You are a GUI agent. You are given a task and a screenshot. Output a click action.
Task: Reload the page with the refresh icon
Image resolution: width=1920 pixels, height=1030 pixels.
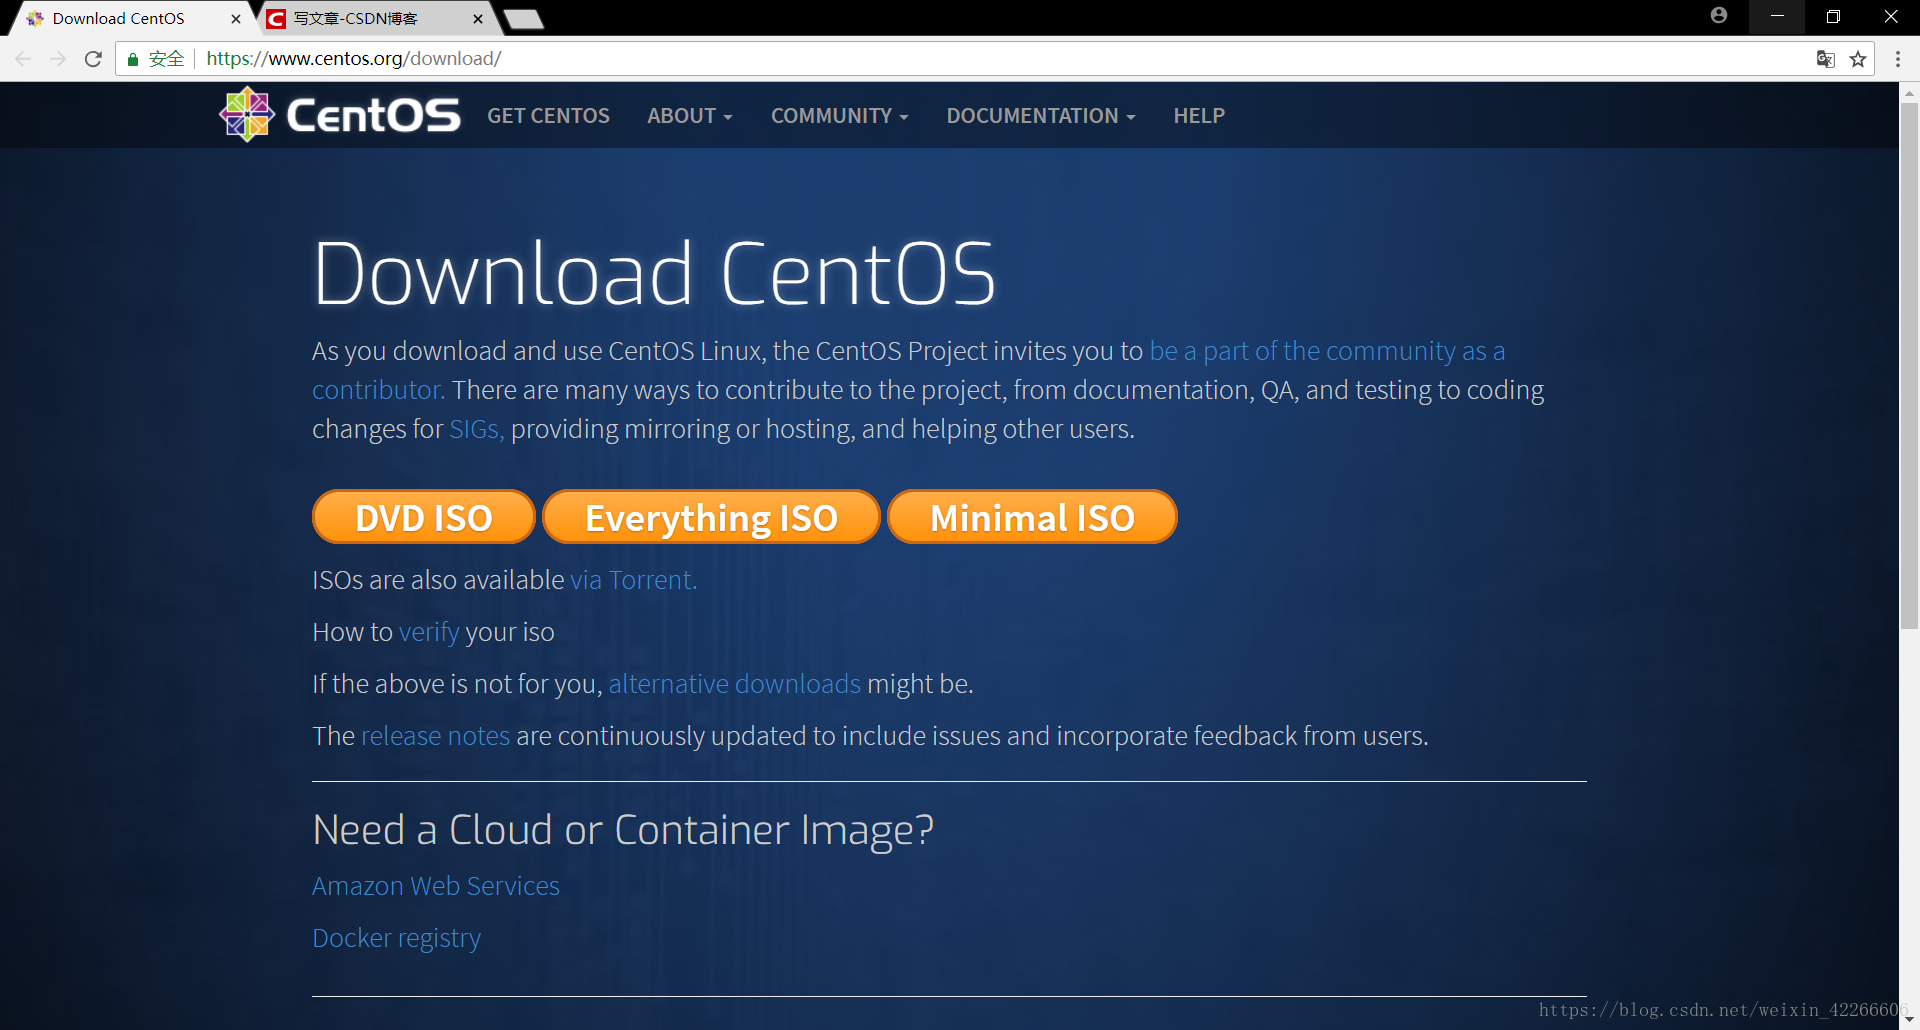(93, 59)
